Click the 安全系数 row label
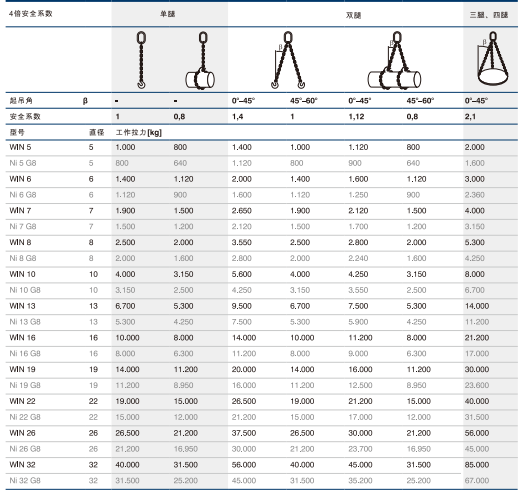519x490 pixels. click(x=25, y=116)
